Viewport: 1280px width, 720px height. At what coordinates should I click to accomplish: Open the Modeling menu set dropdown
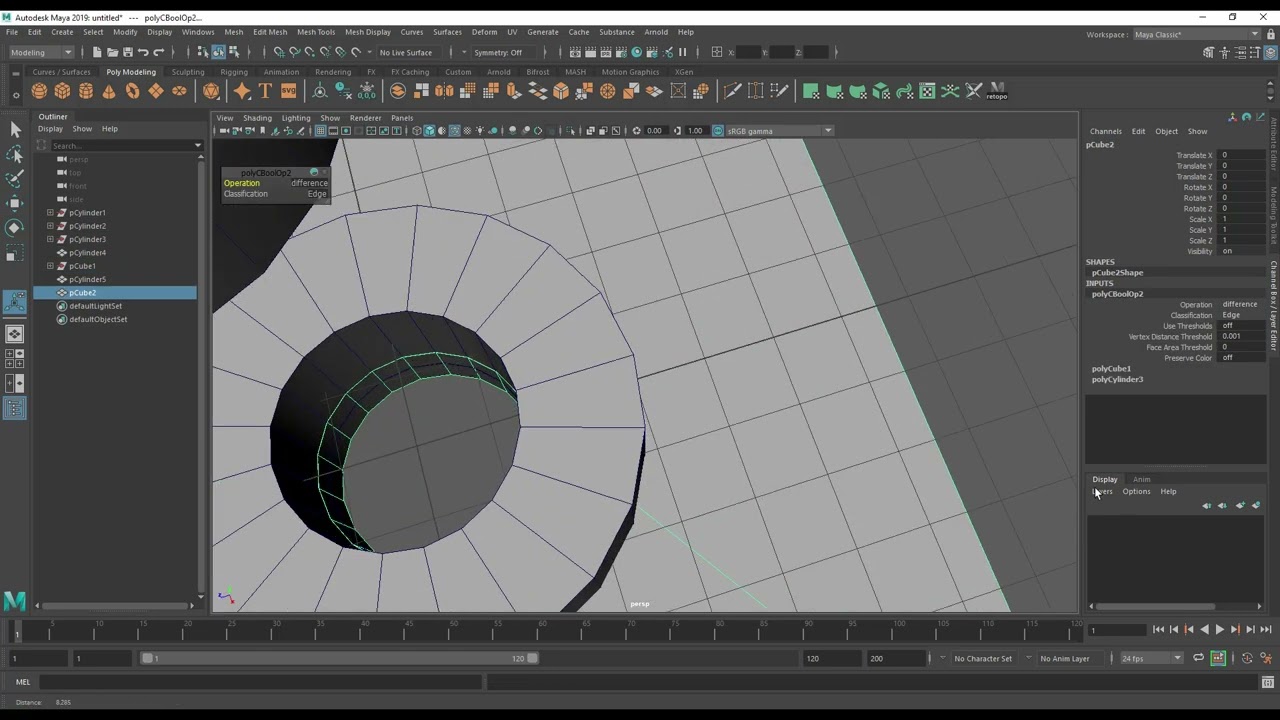coord(40,52)
